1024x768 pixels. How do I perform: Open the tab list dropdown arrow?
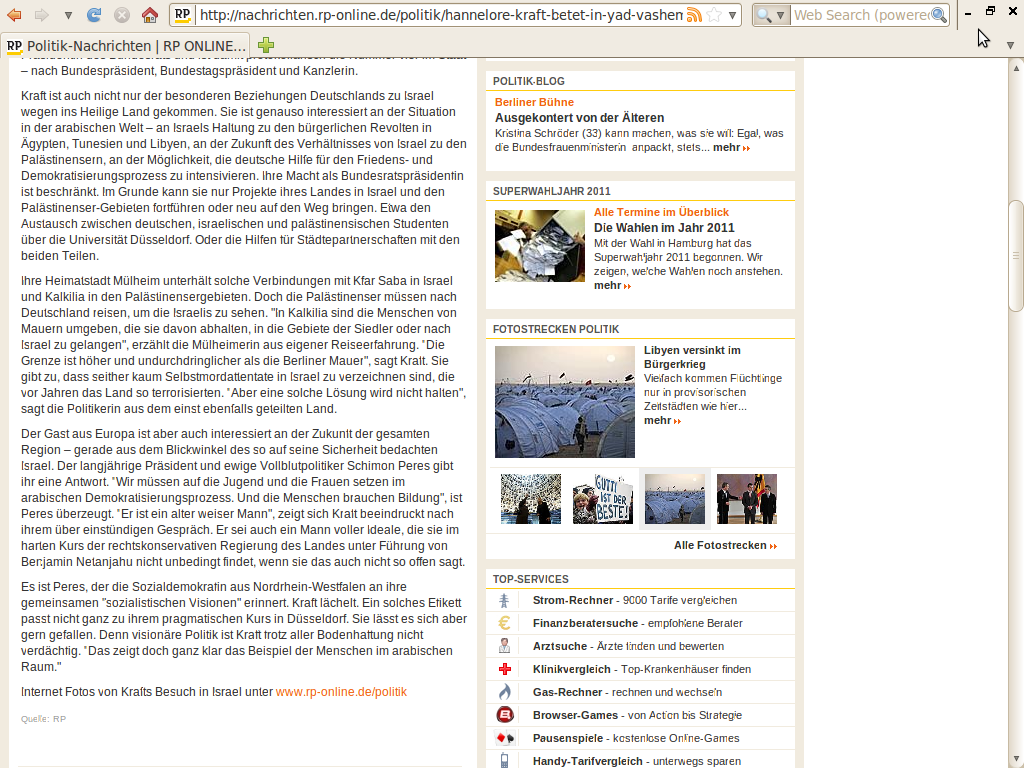point(1010,45)
